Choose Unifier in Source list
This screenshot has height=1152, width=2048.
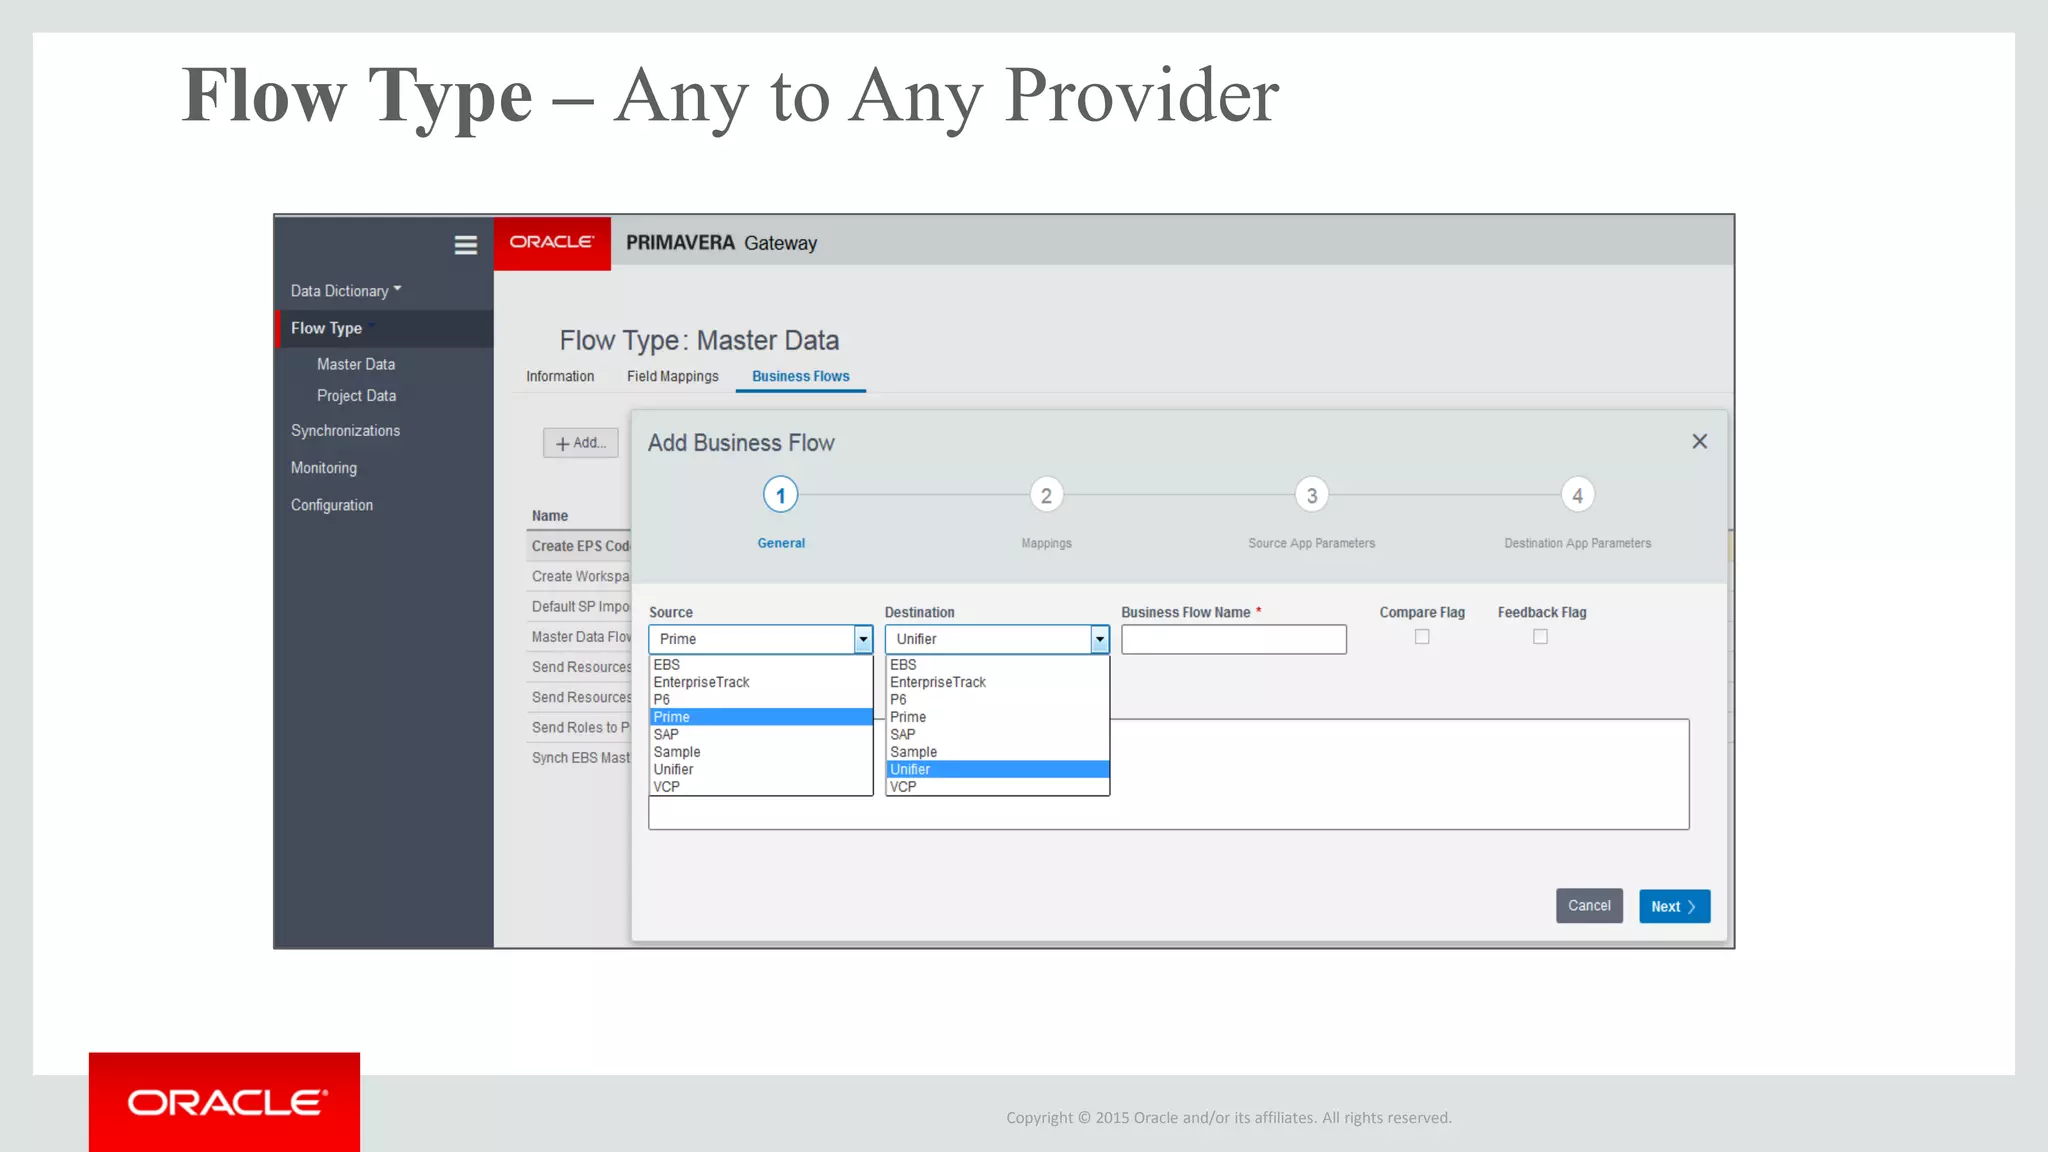761,770
